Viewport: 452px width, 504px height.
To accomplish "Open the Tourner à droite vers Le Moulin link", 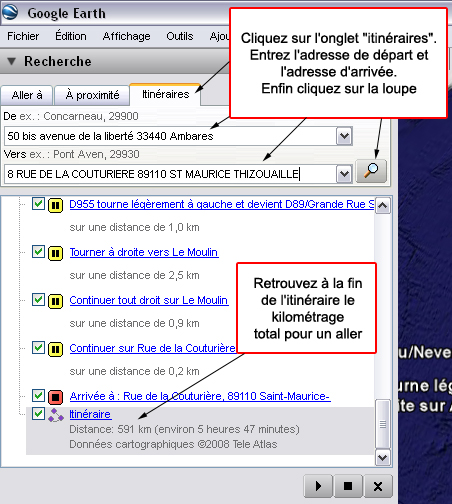I will [x=144, y=252].
